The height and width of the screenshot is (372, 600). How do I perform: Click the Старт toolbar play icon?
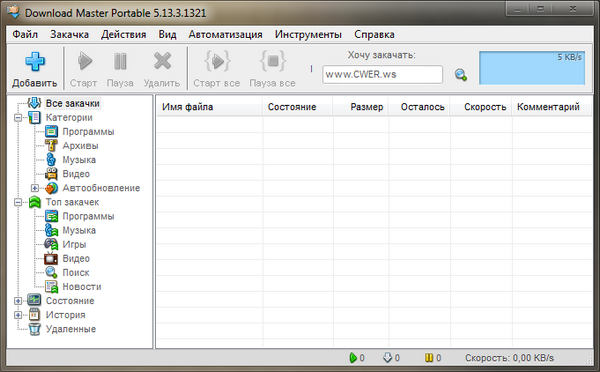tap(84, 61)
